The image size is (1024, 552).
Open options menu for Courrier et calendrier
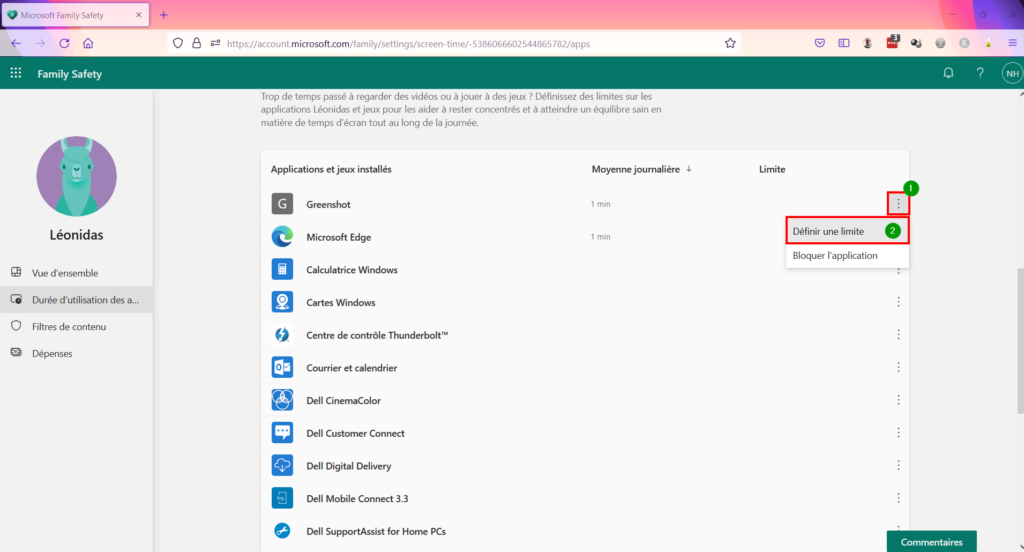pyautogui.click(x=898, y=367)
